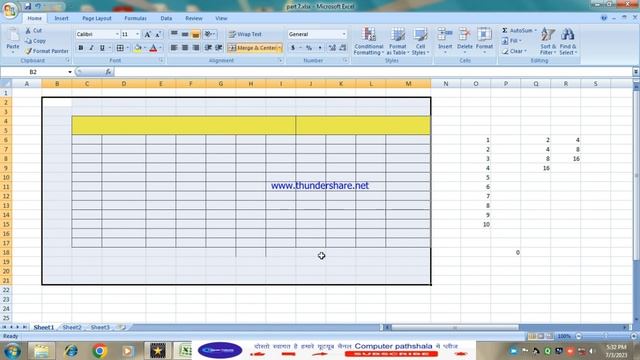Apply Percent Style icon
The image size is (640, 360).
tap(309, 48)
